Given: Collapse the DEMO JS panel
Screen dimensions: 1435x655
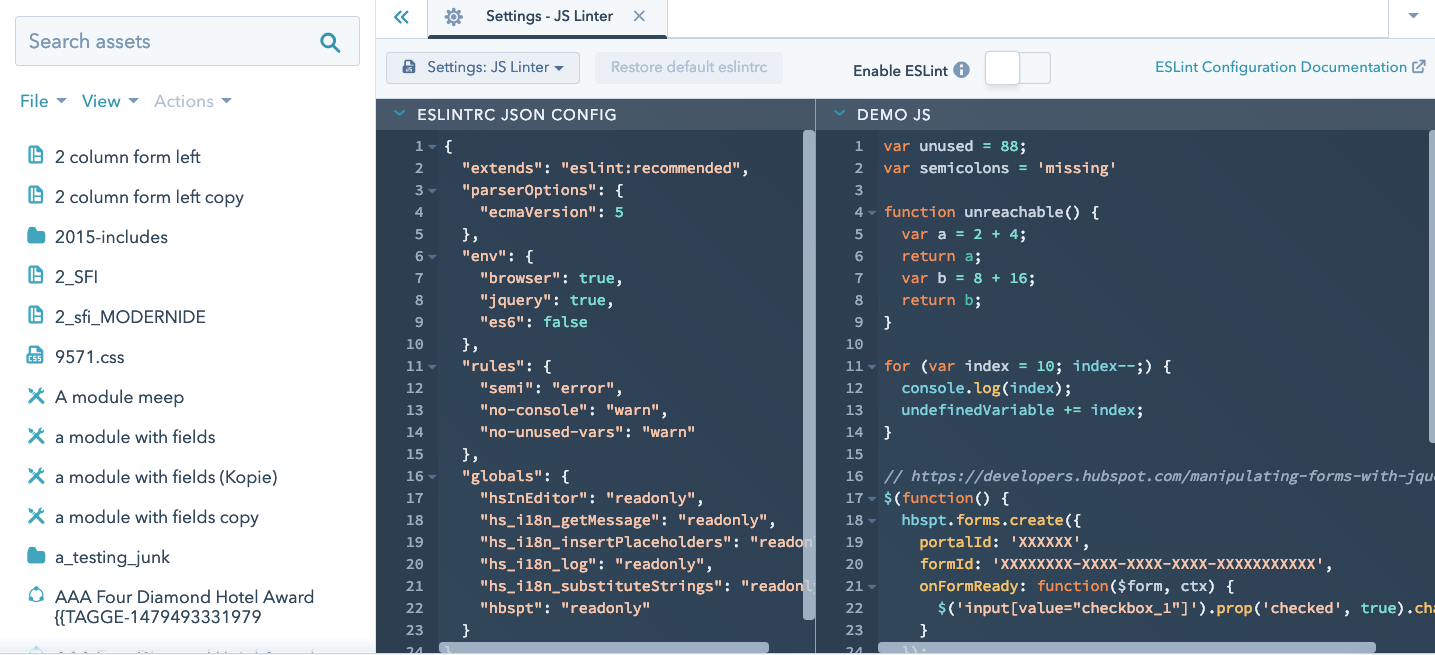Looking at the screenshot, I should (840, 114).
